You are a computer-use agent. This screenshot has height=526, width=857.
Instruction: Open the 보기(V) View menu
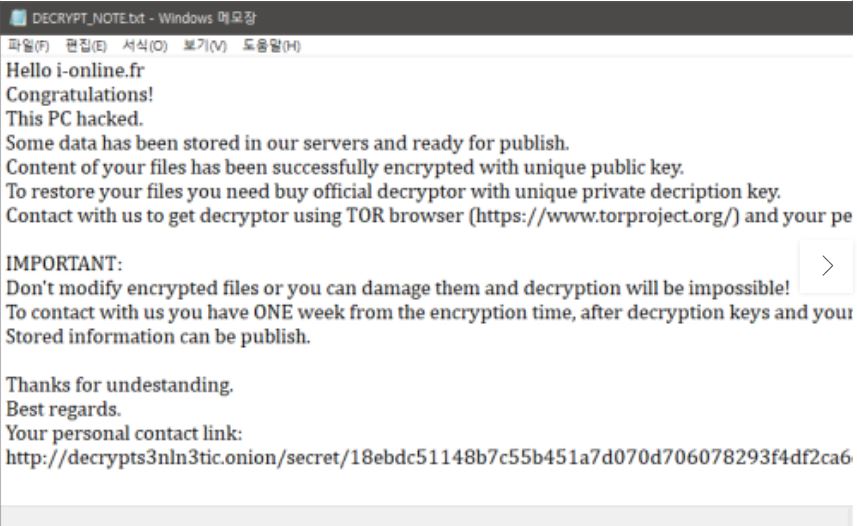click(205, 46)
